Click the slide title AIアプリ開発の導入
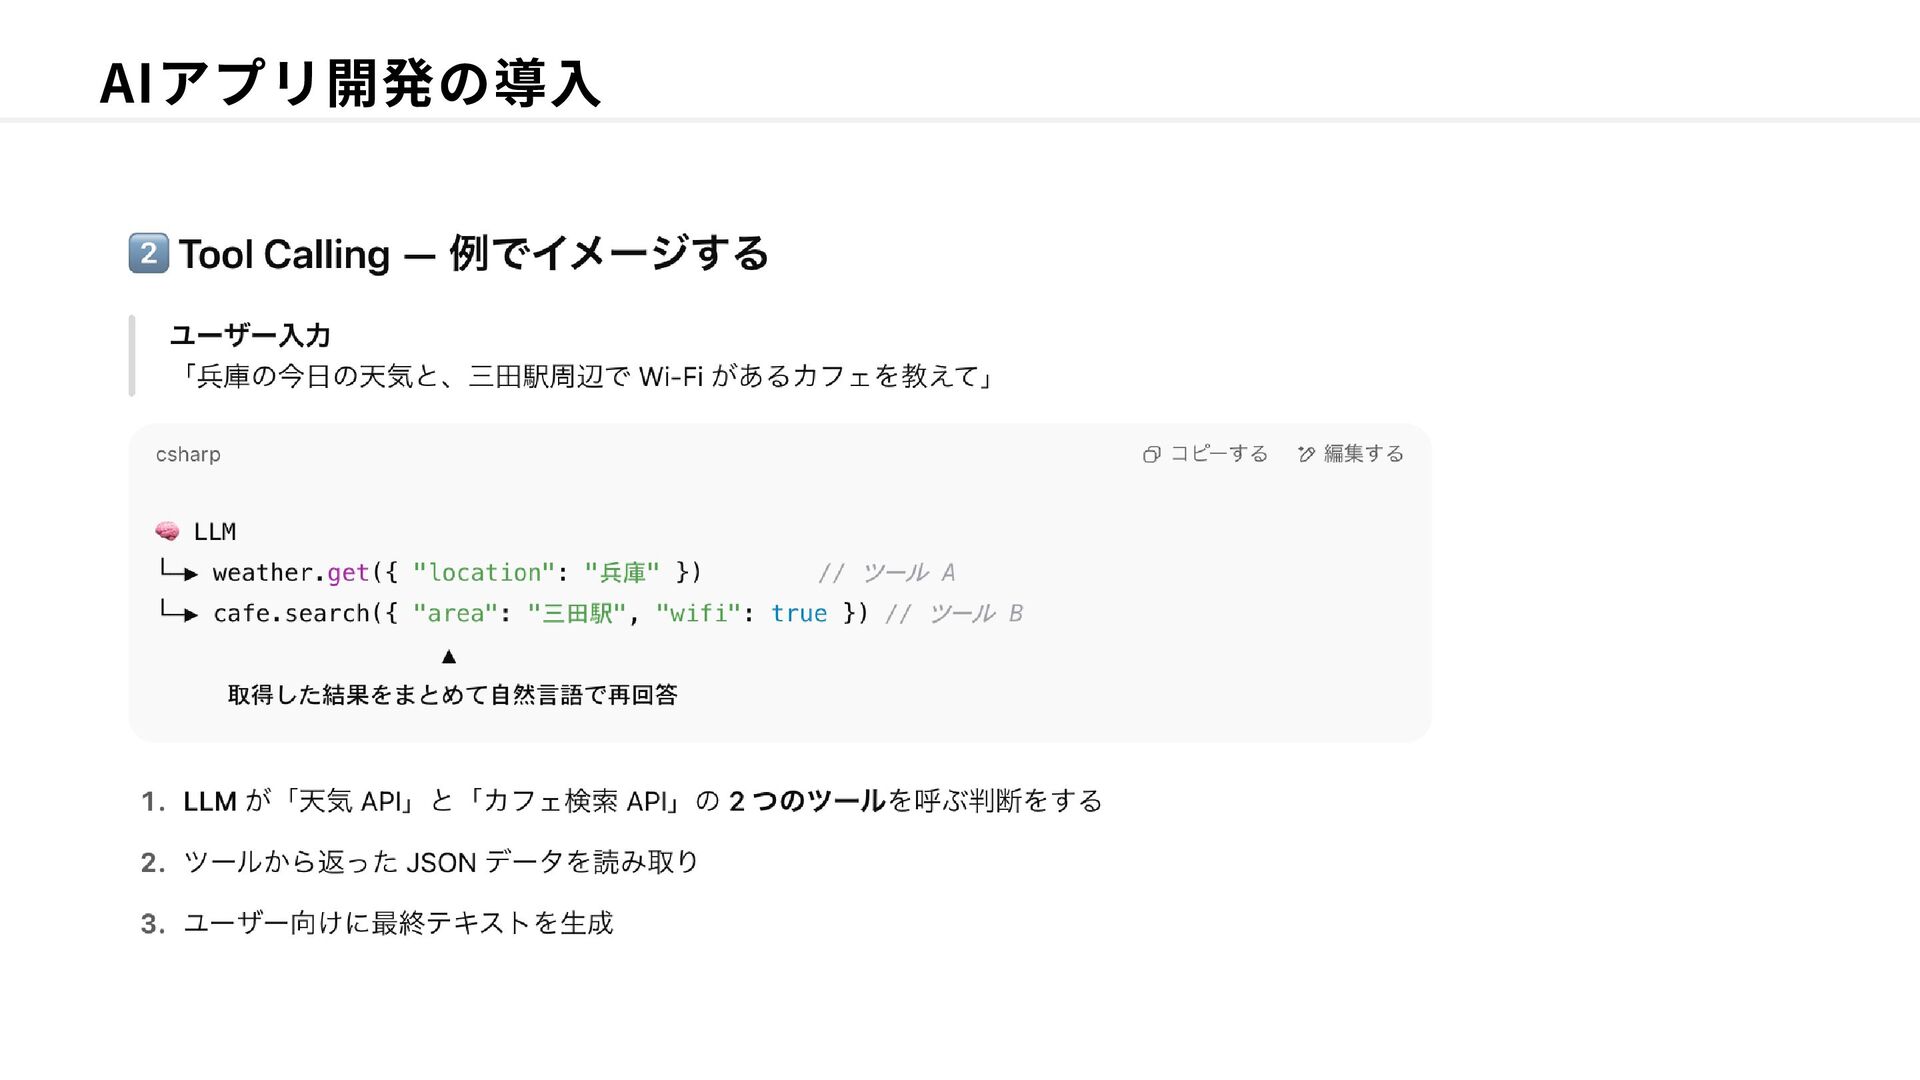The height and width of the screenshot is (1080, 1920). 350,83
